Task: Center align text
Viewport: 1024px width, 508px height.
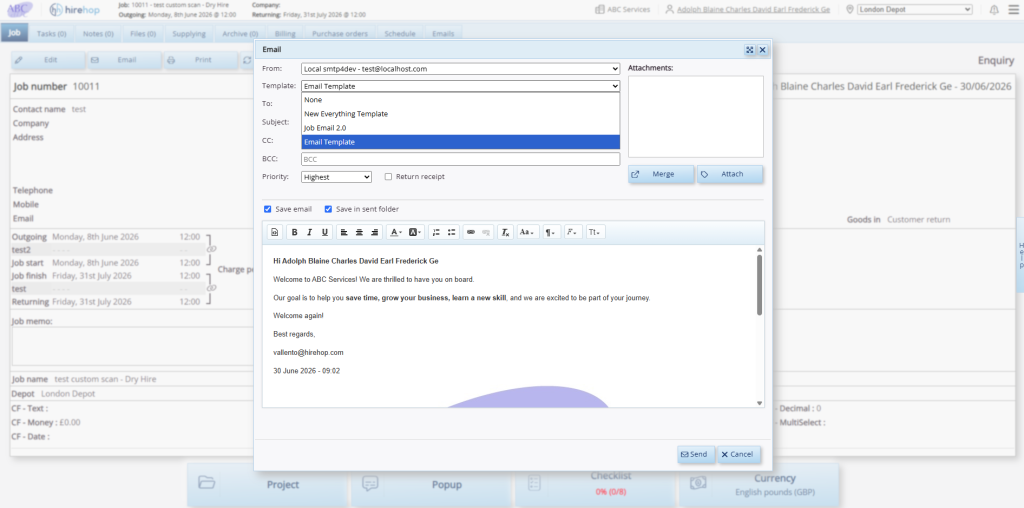Action: tap(359, 232)
